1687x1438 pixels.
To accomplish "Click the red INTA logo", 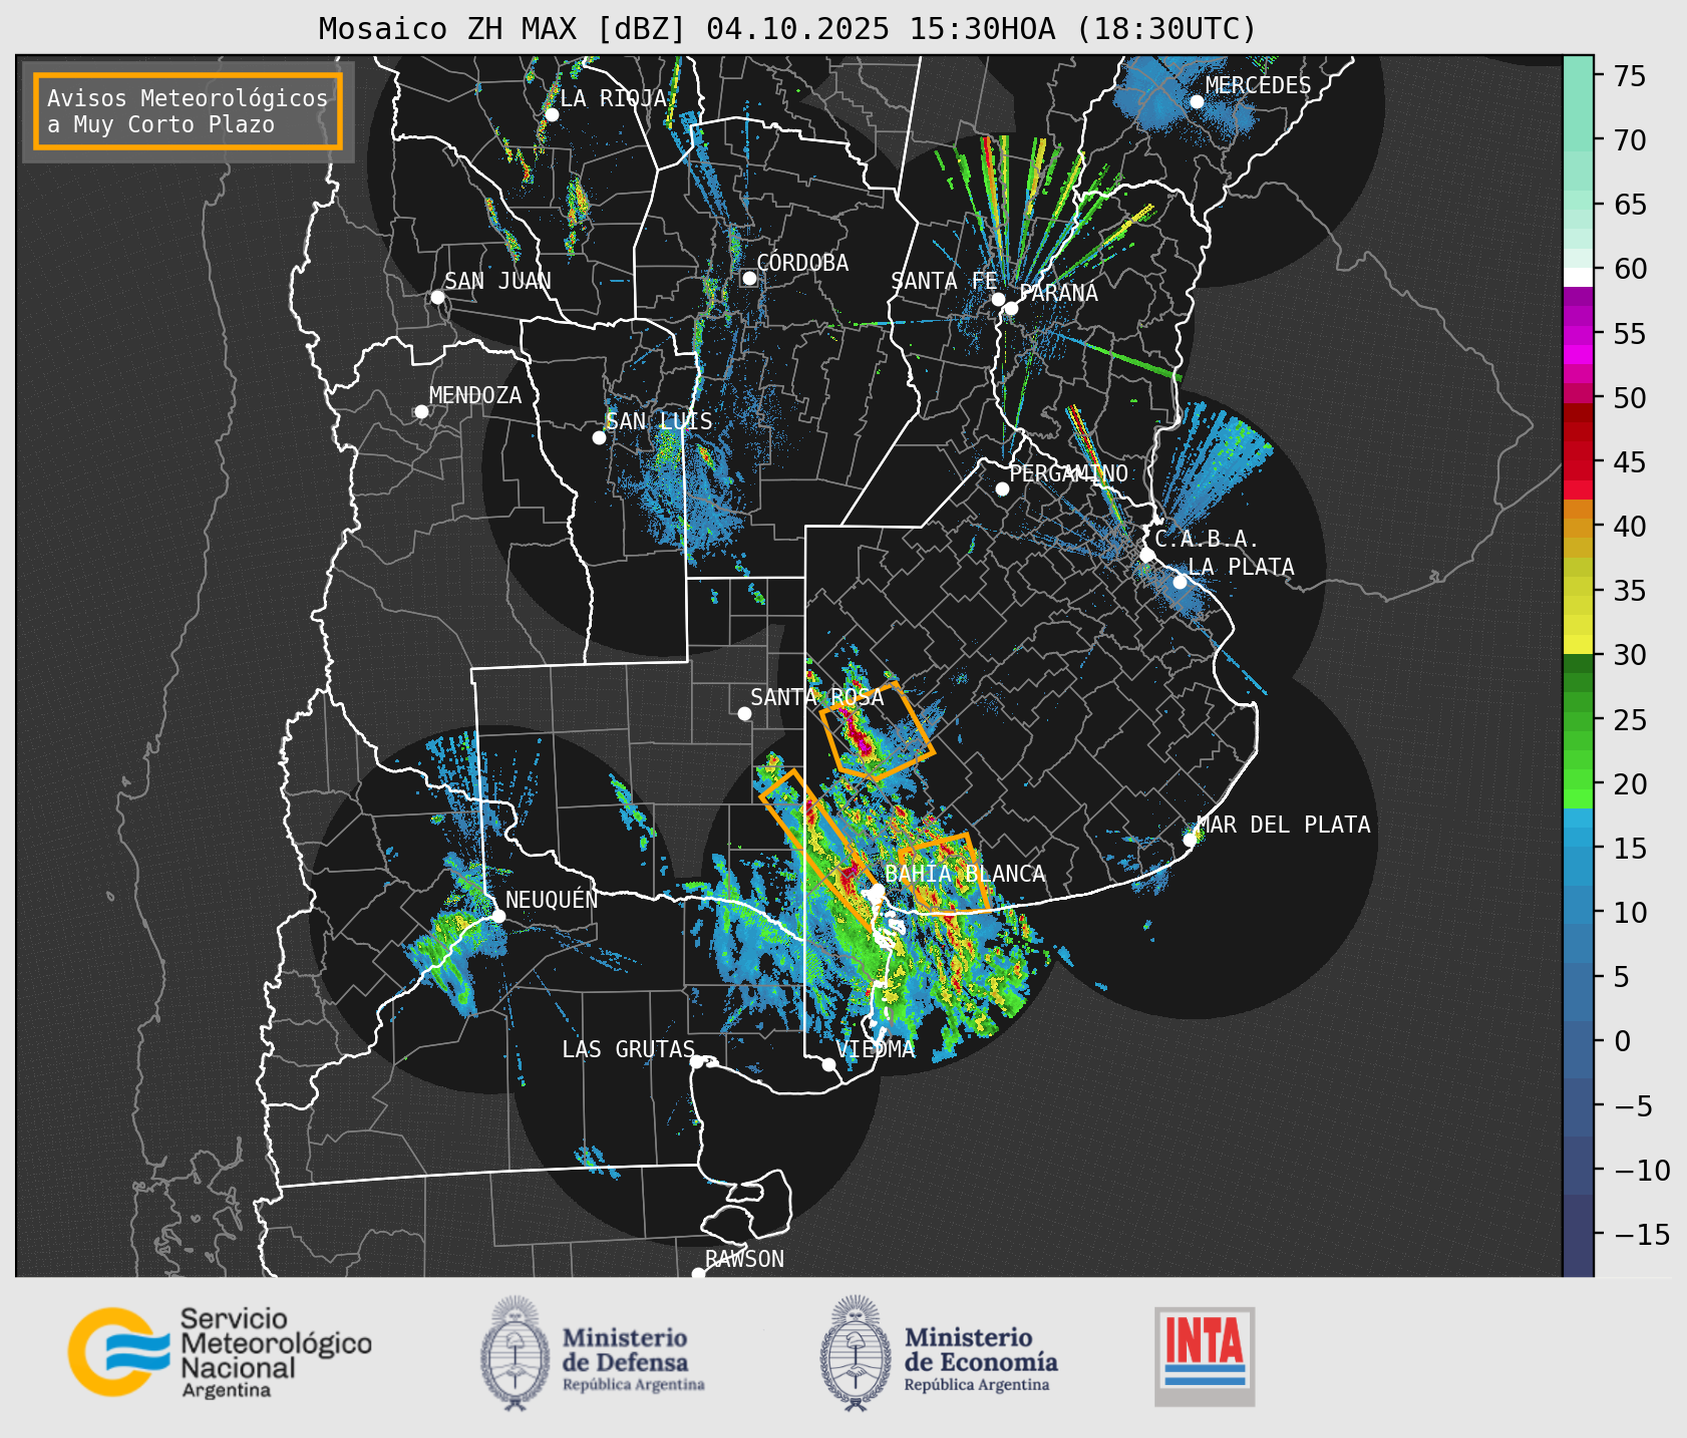I will (1204, 1355).
